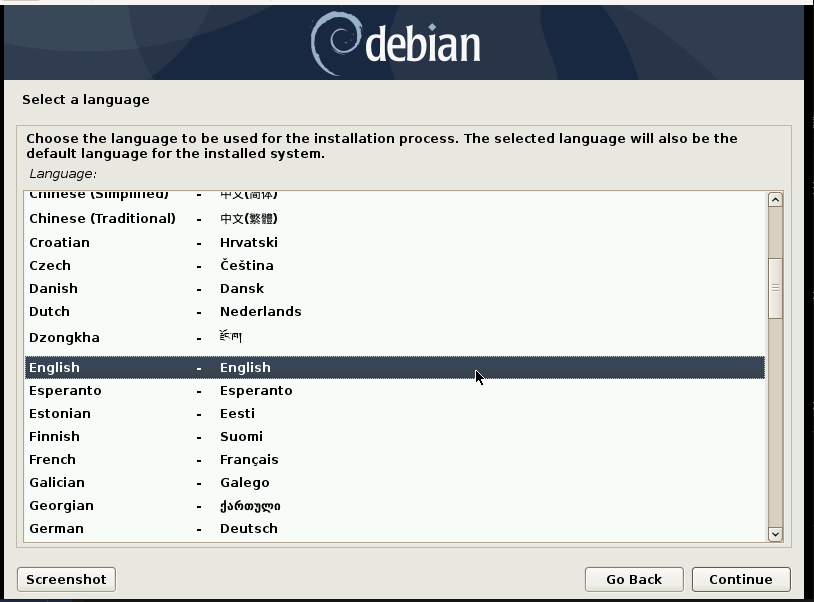Select Estonian from the list
This screenshot has width=814, height=602.
[x=395, y=414]
